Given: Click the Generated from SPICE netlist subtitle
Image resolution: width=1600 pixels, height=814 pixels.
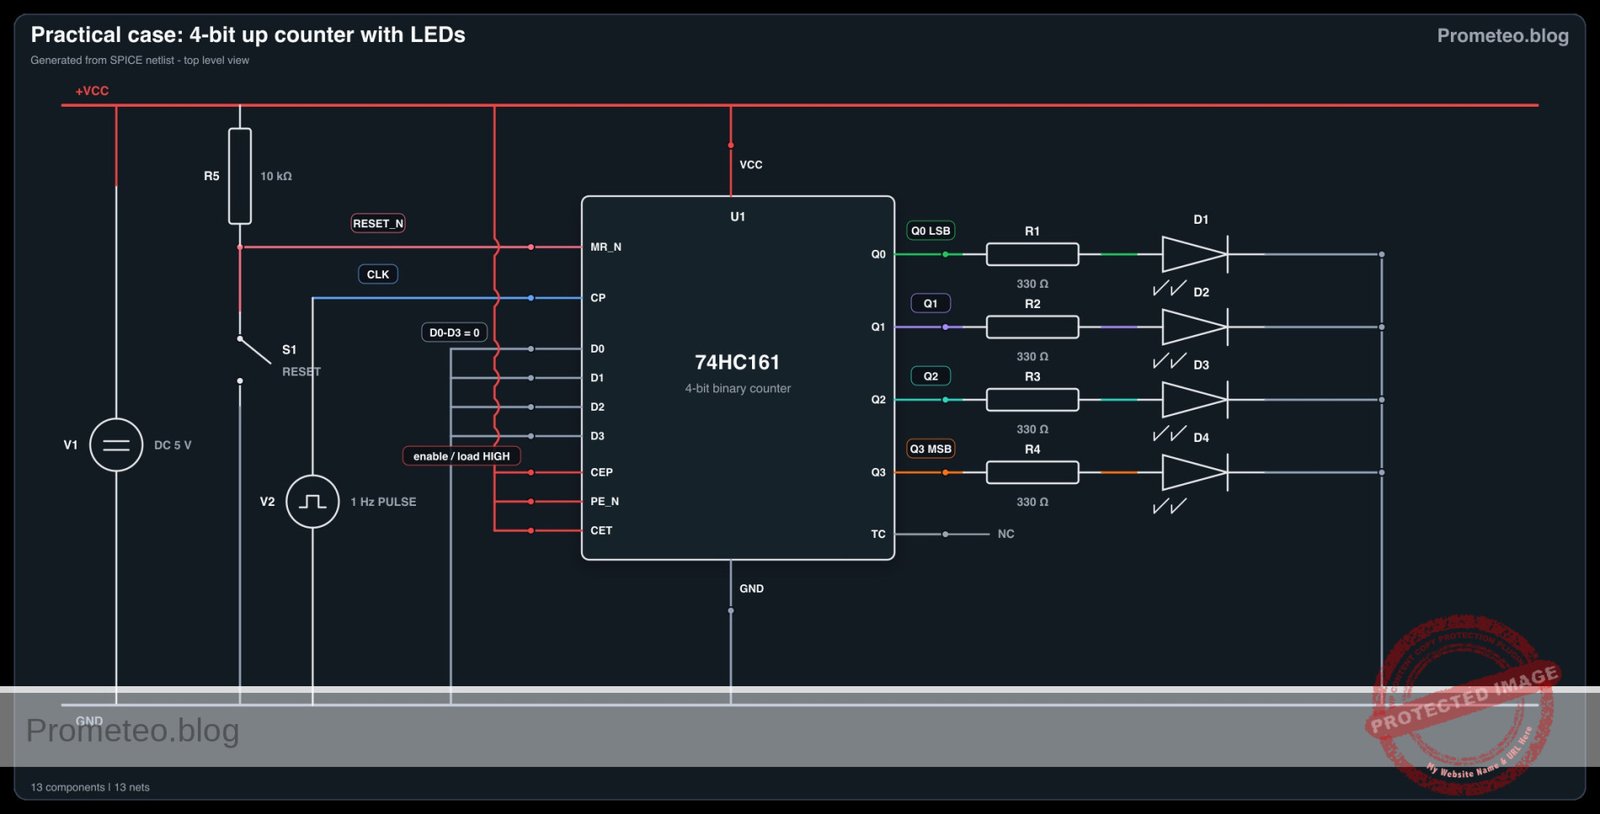Looking at the screenshot, I should (140, 60).
